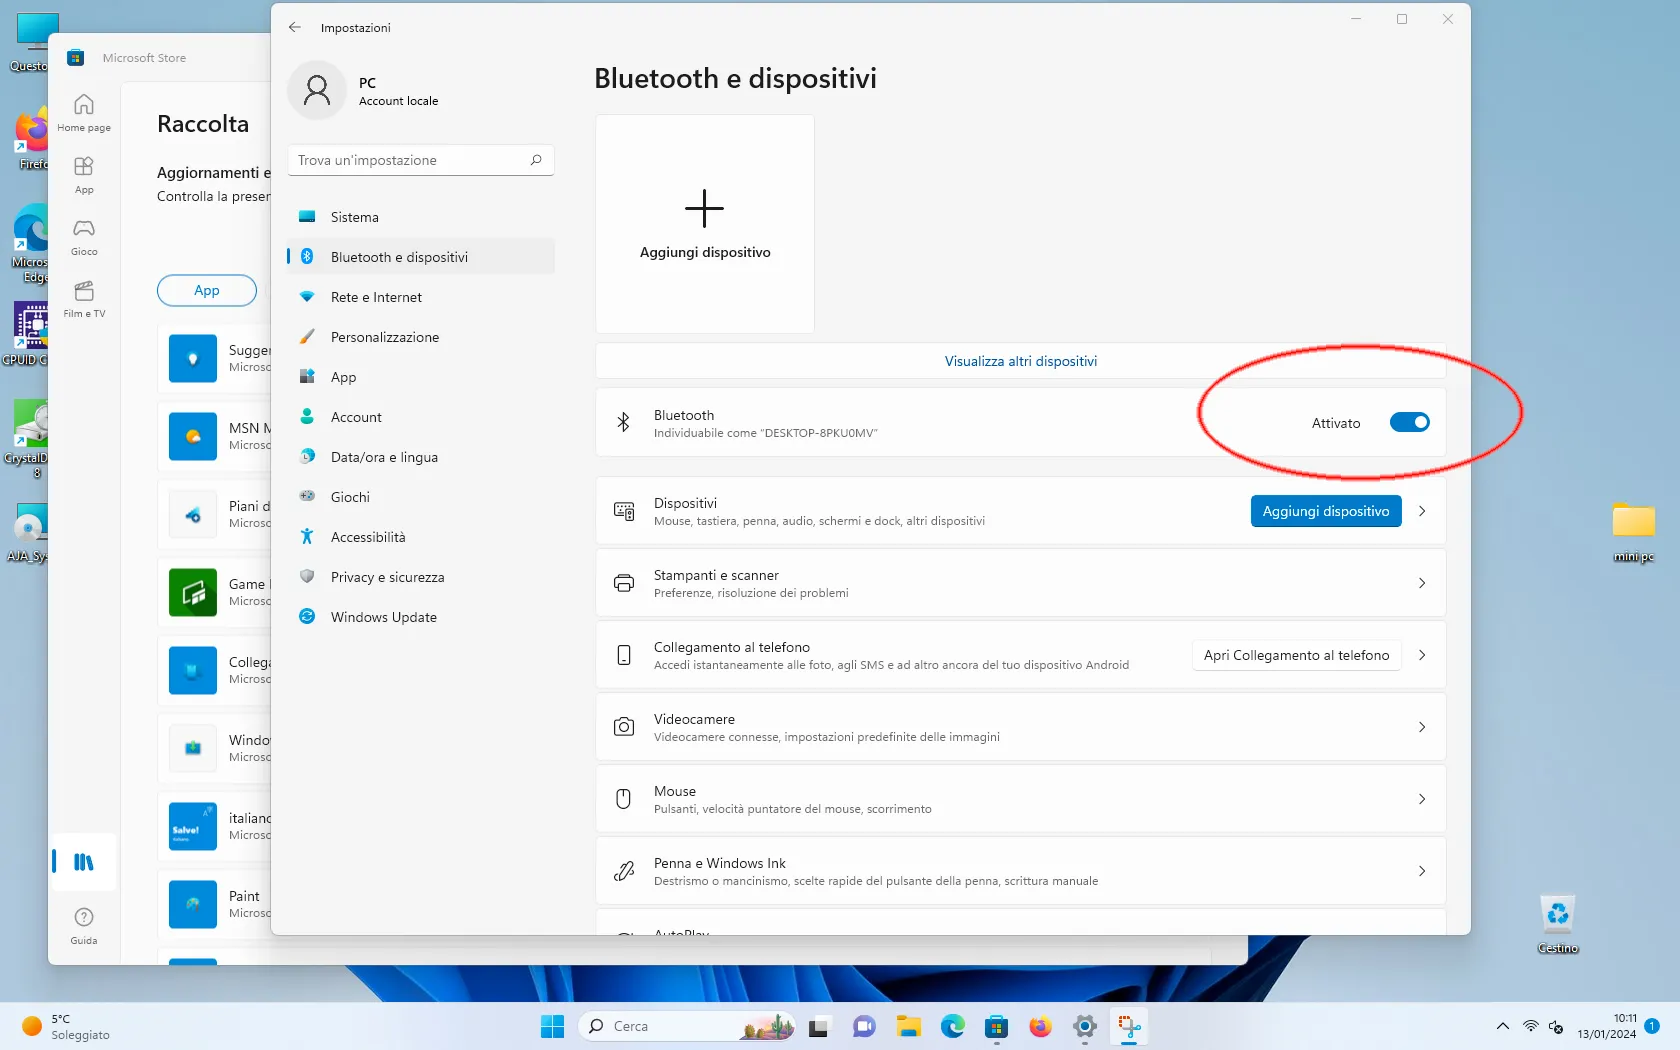
Task: Open Windows Update settings section
Action: click(x=383, y=617)
